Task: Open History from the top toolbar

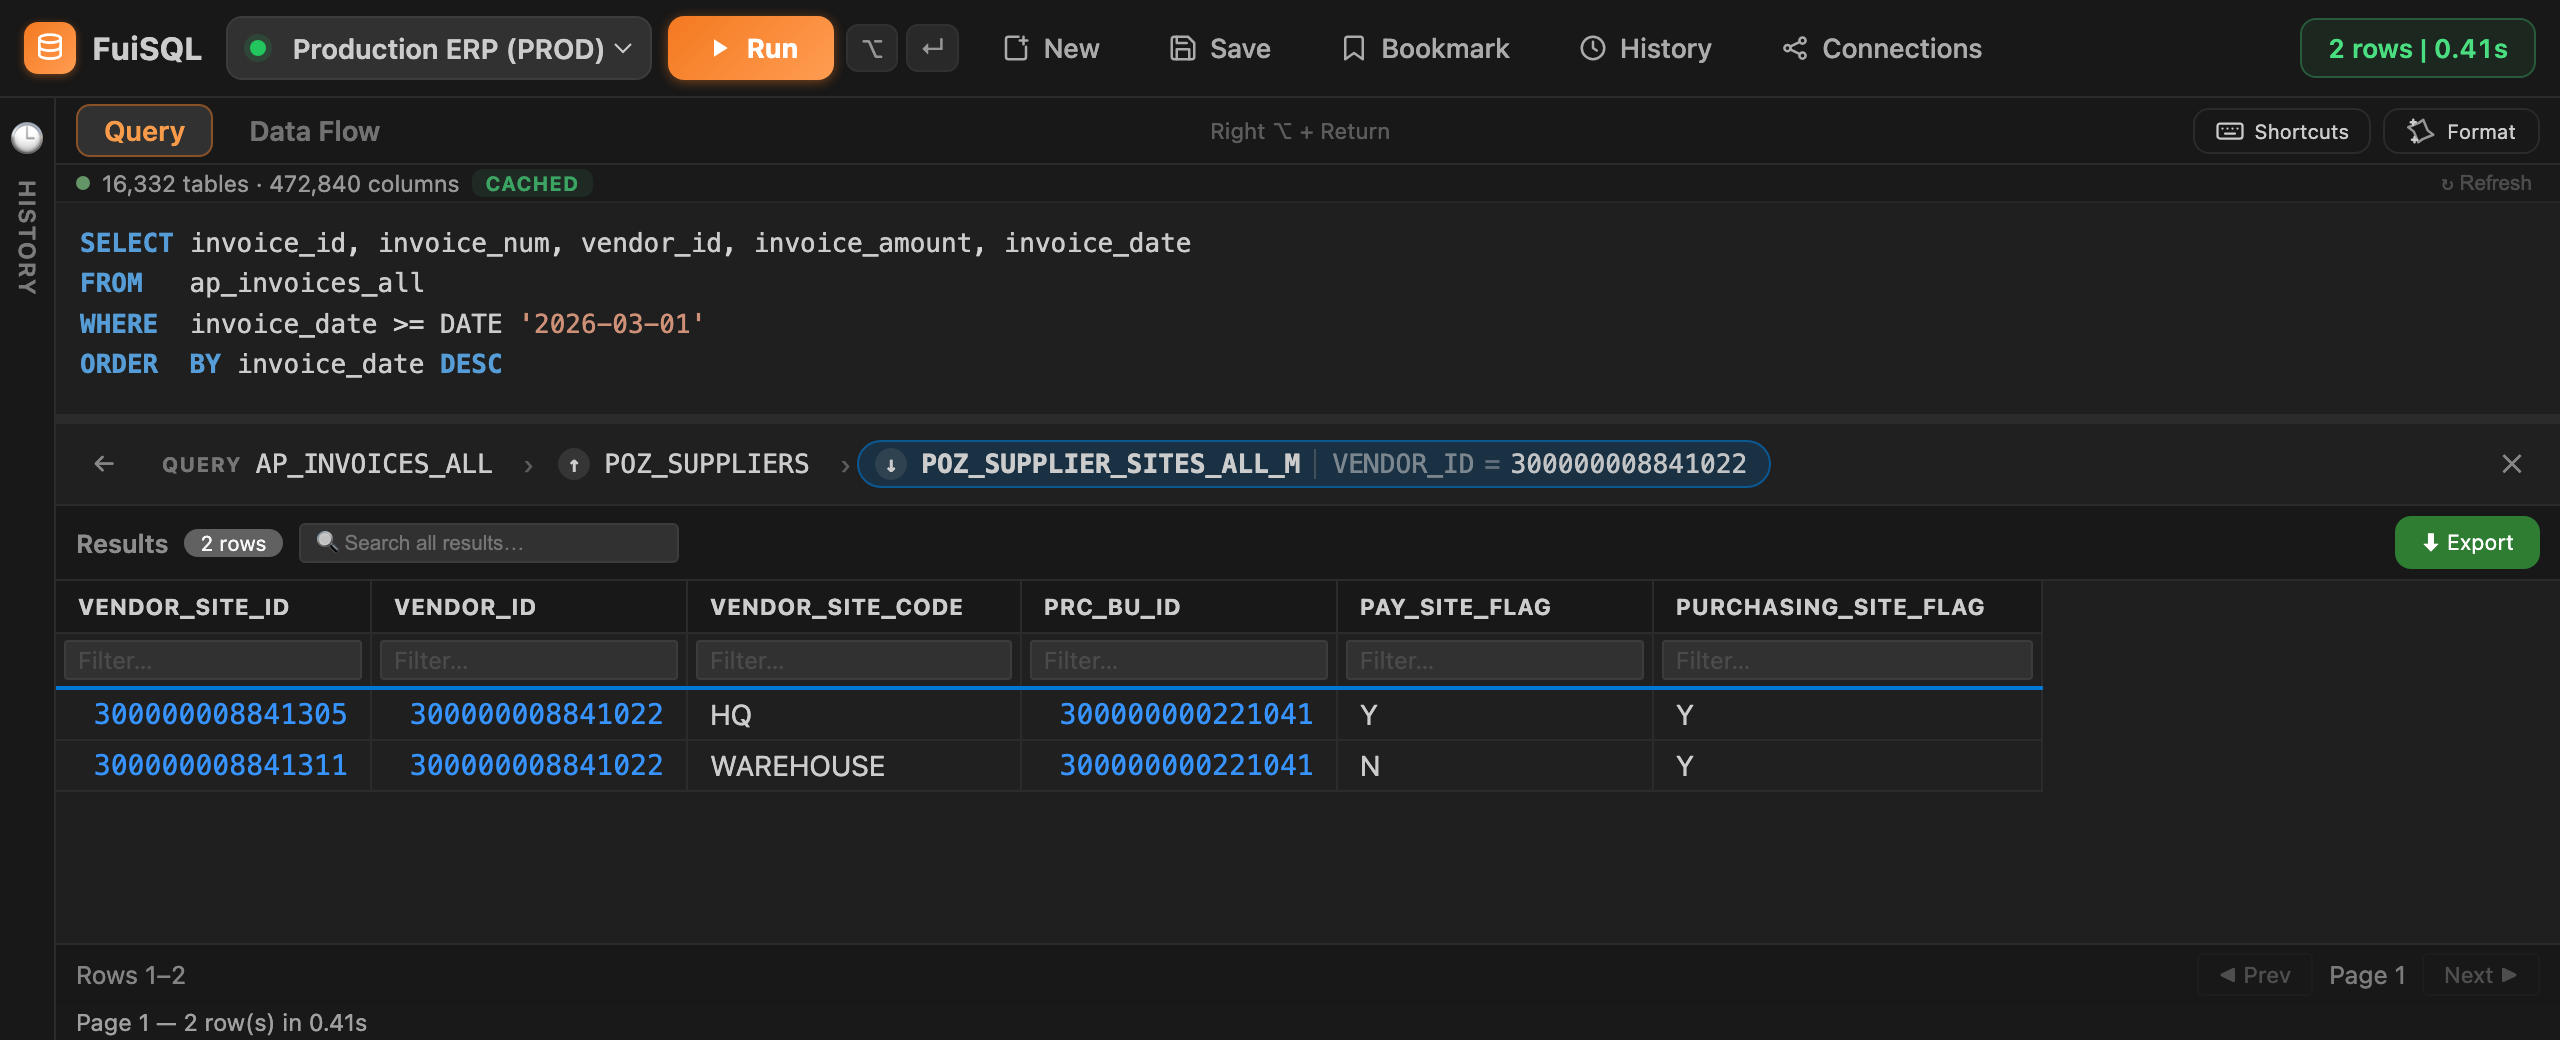Action: 1646,48
